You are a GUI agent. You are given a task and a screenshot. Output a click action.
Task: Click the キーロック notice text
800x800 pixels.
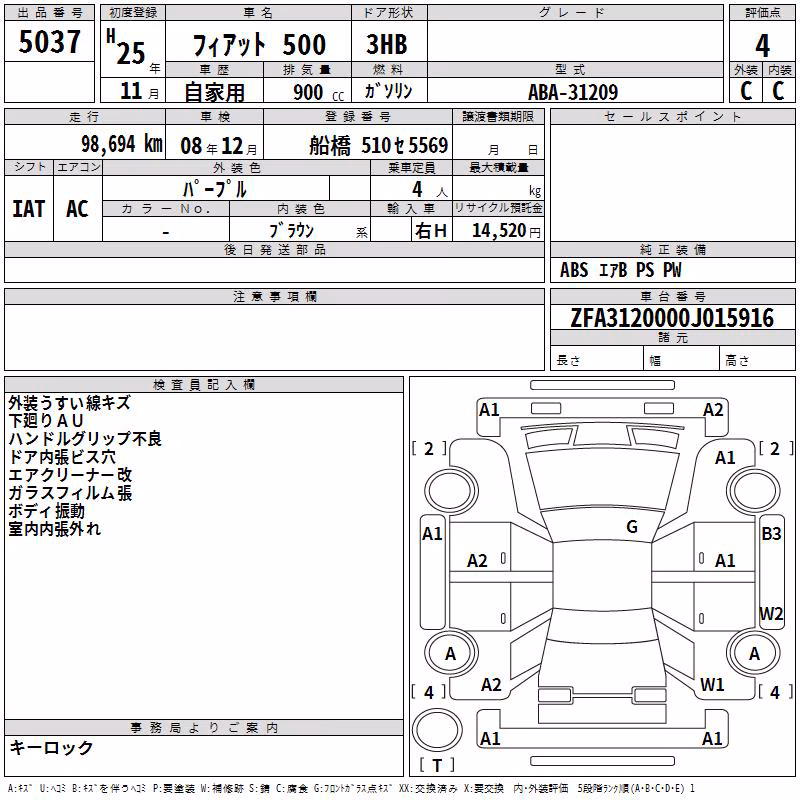click(x=51, y=747)
